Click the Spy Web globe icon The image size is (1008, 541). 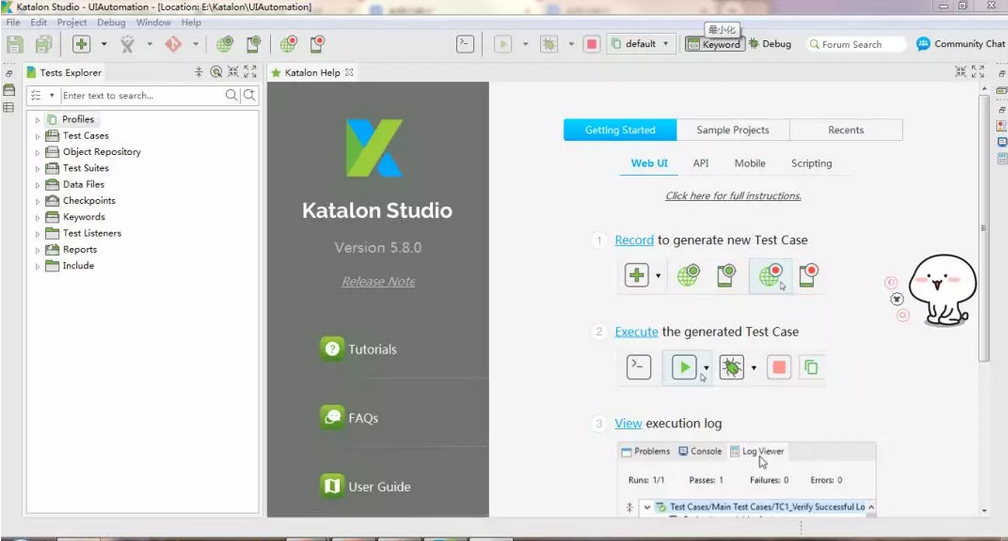click(224, 44)
